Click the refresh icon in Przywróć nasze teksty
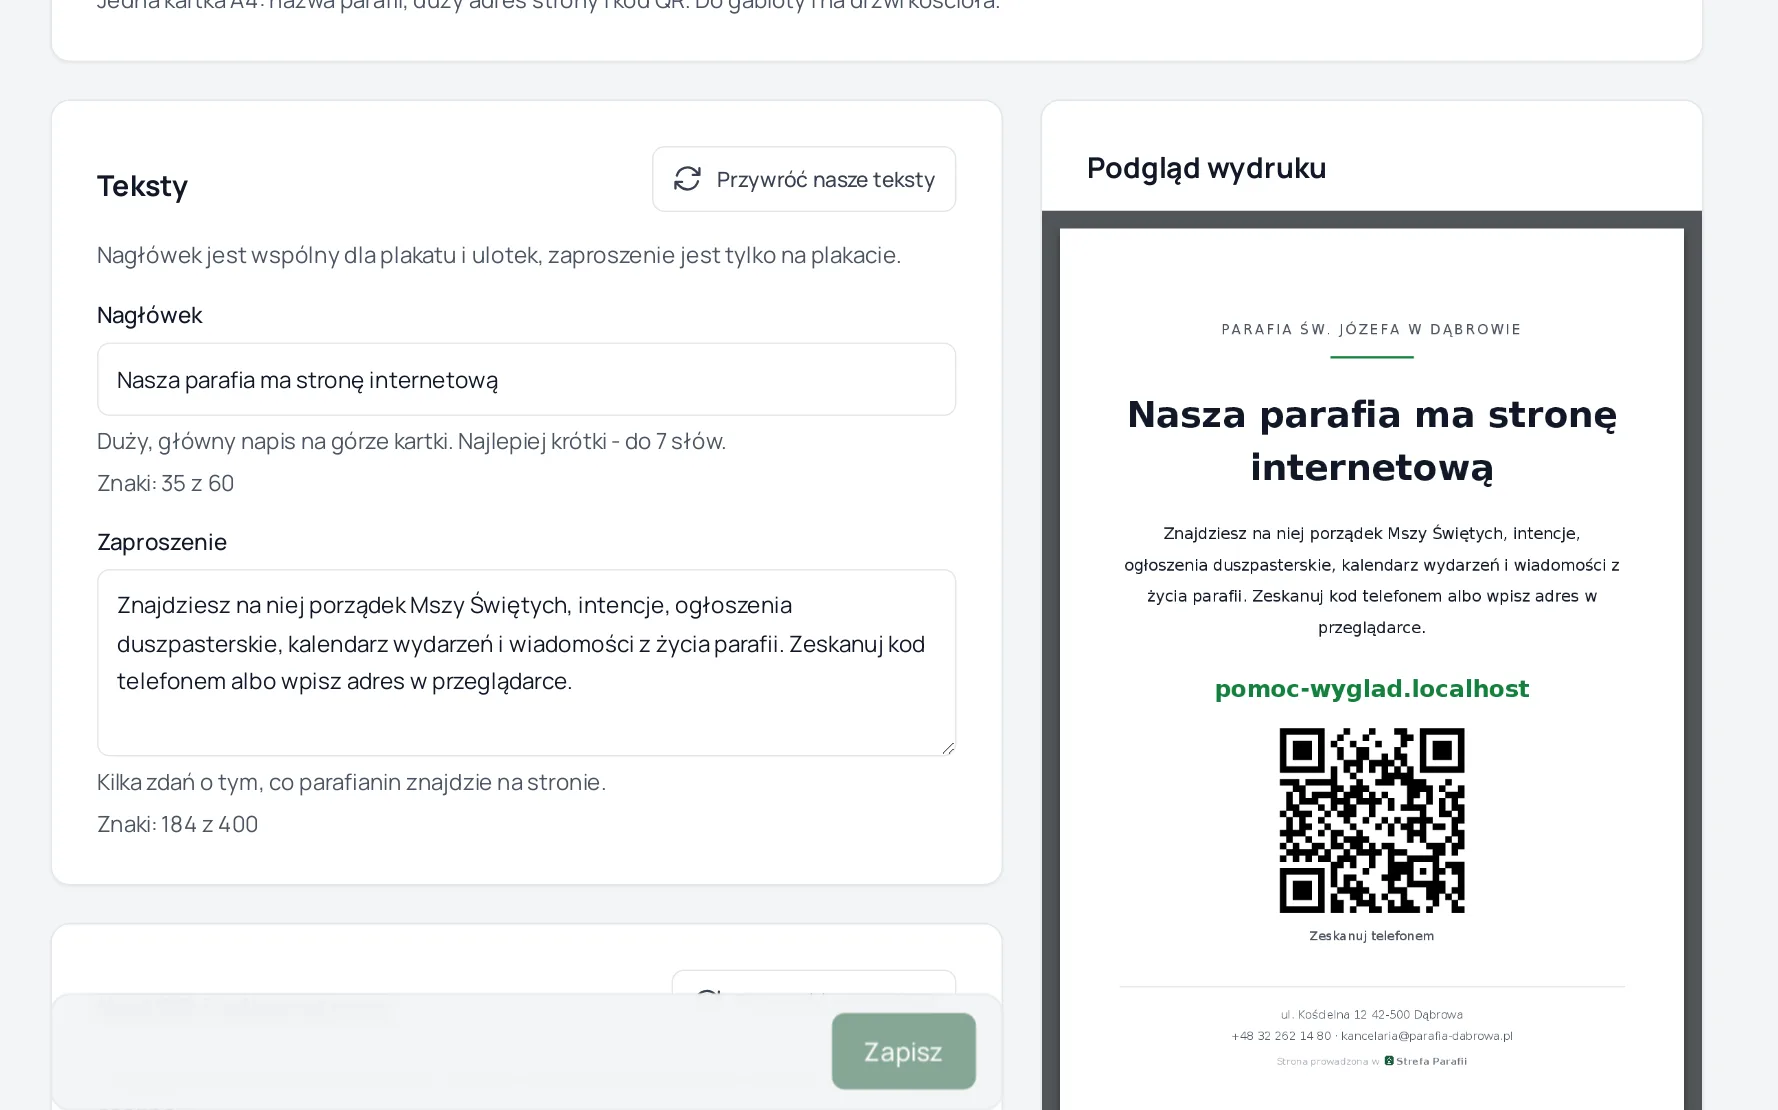This screenshot has height=1110, width=1778. 687,179
